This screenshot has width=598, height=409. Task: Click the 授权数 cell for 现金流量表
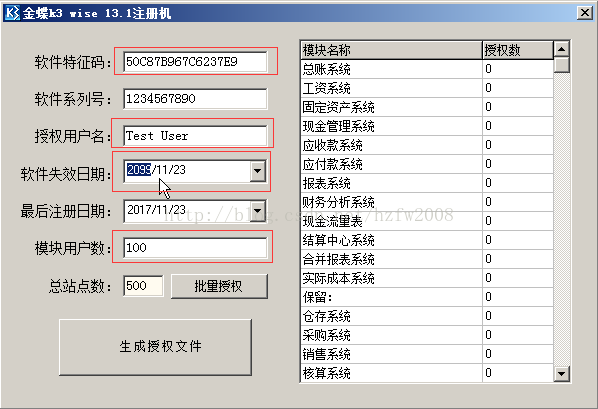[x=518, y=221]
